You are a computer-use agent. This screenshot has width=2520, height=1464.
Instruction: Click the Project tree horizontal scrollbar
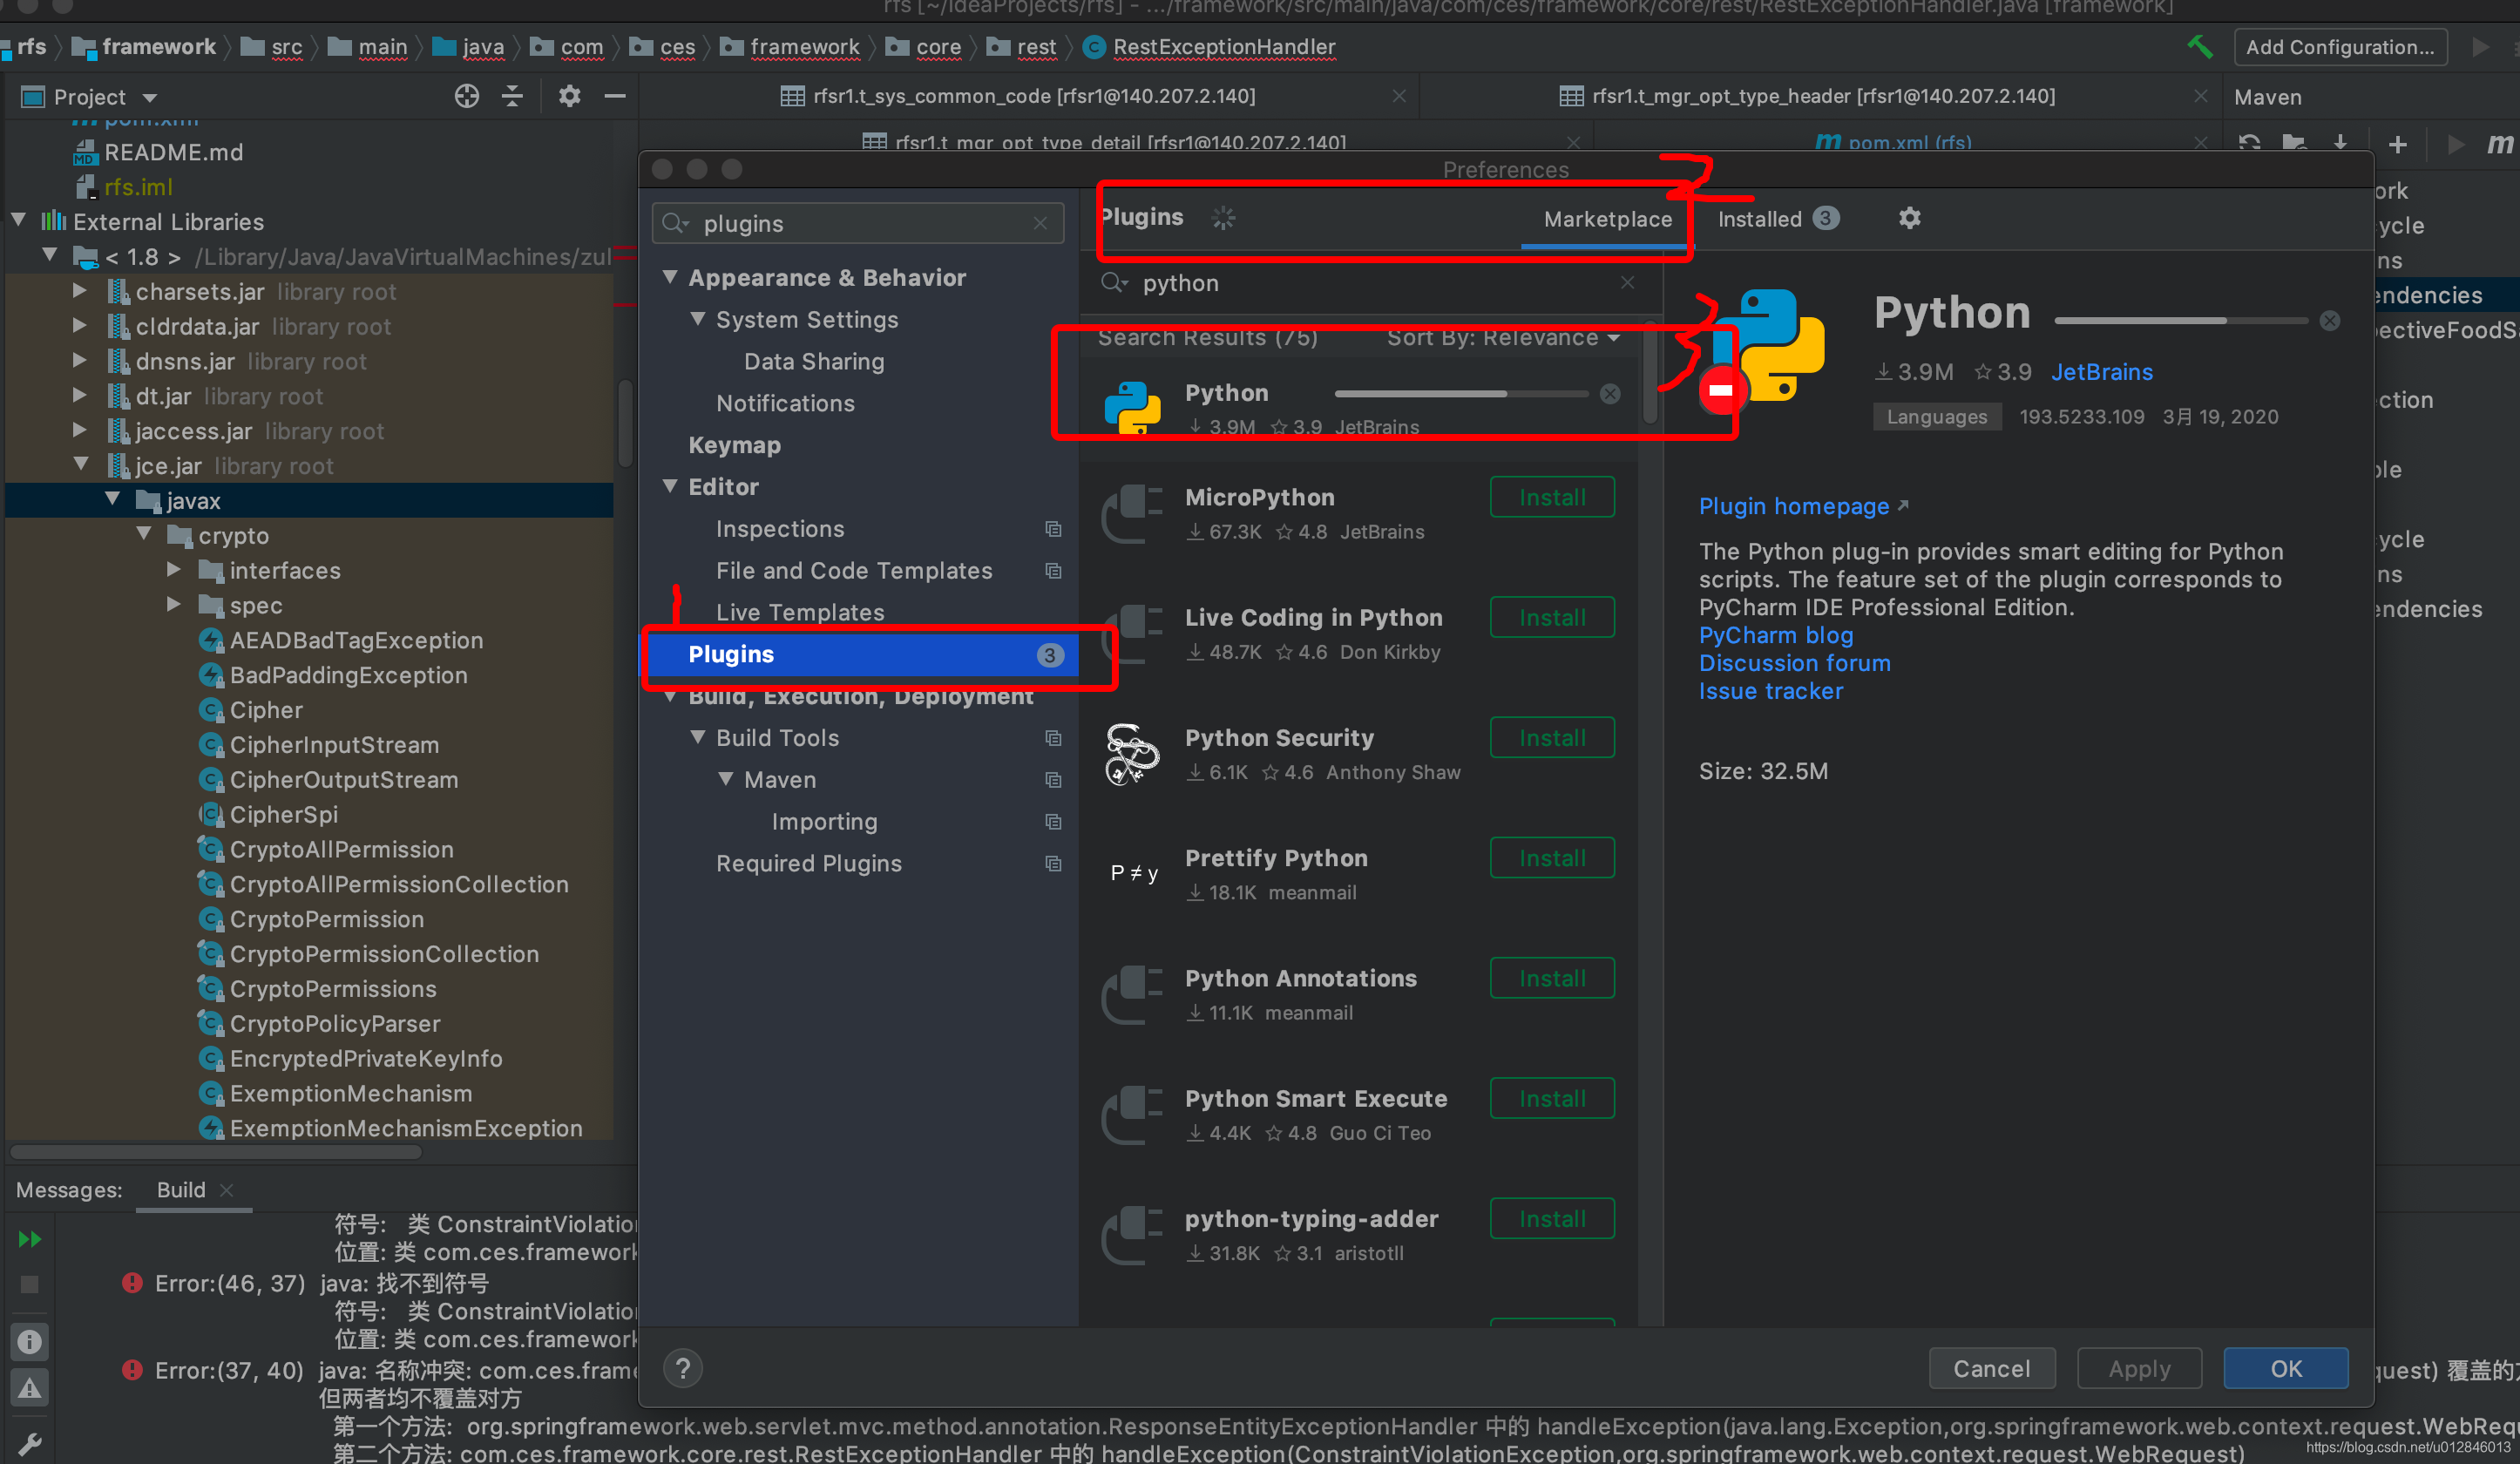pos(215,1152)
